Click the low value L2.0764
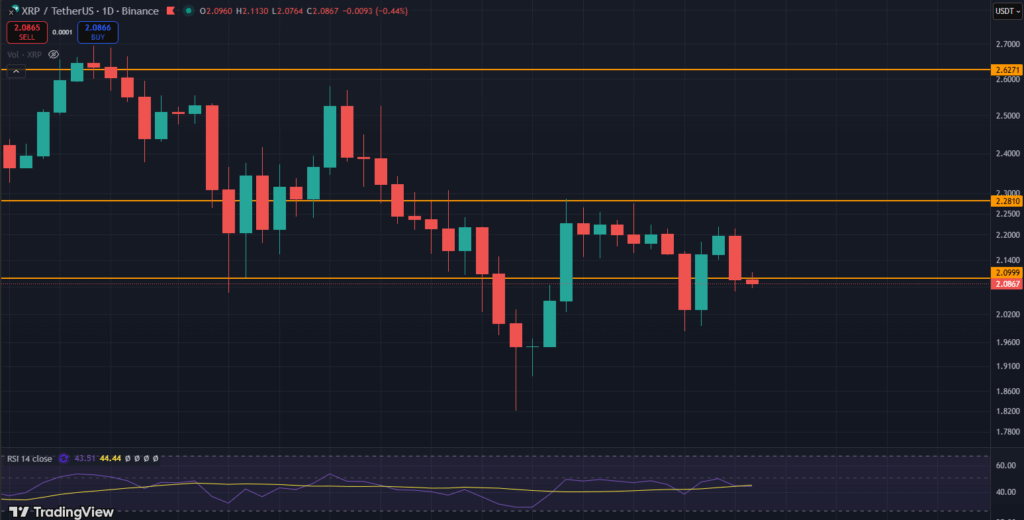This screenshot has height=520, width=1024. (x=287, y=11)
